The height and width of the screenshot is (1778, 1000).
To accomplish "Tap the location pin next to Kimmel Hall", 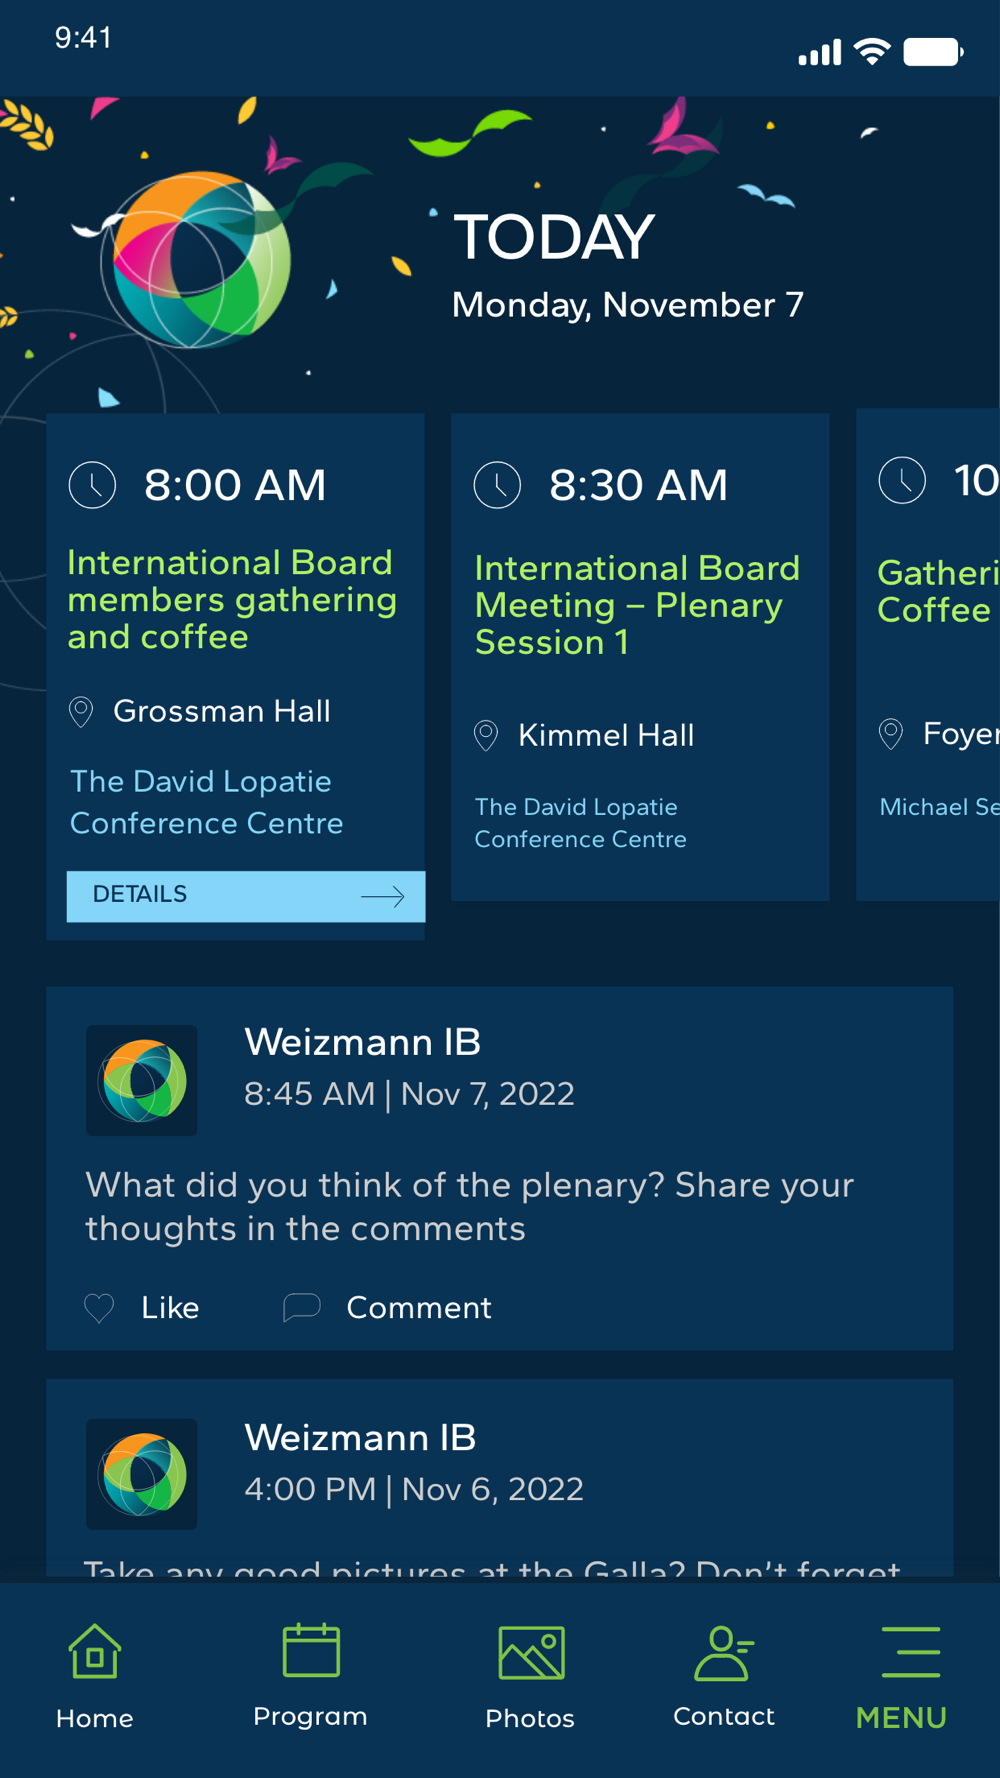I will (x=486, y=736).
